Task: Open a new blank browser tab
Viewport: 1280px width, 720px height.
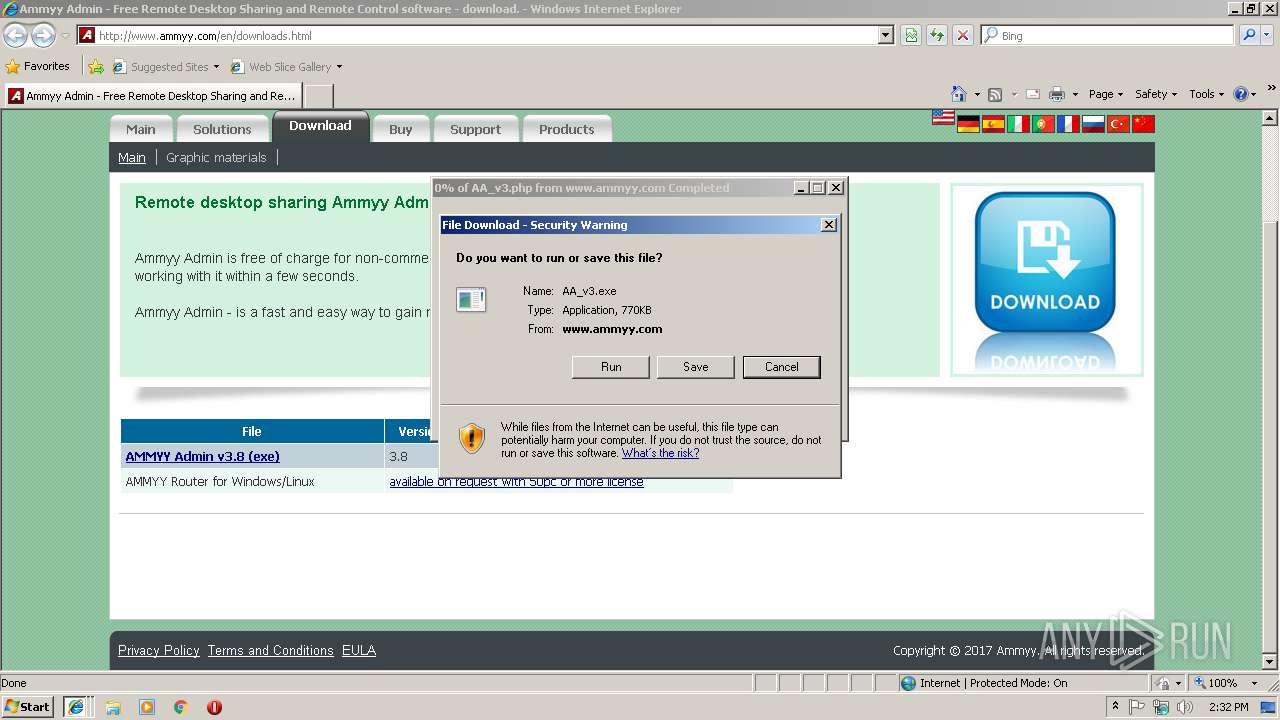Action: click(x=318, y=96)
